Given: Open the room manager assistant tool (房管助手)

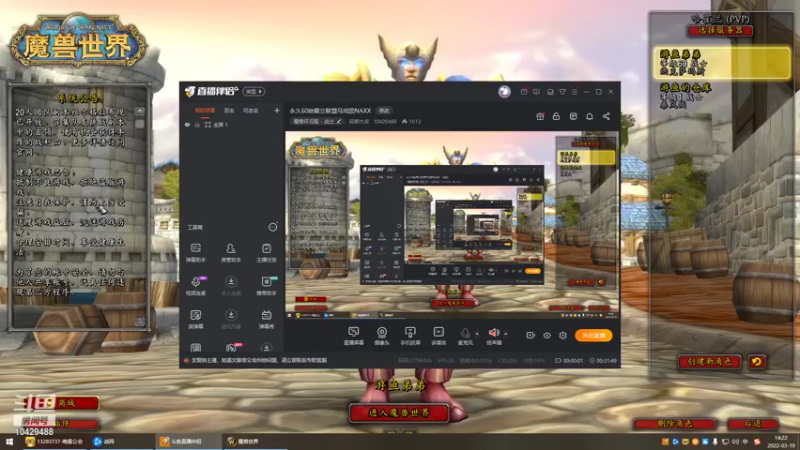Looking at the screenshot, I should pos(231,252).
